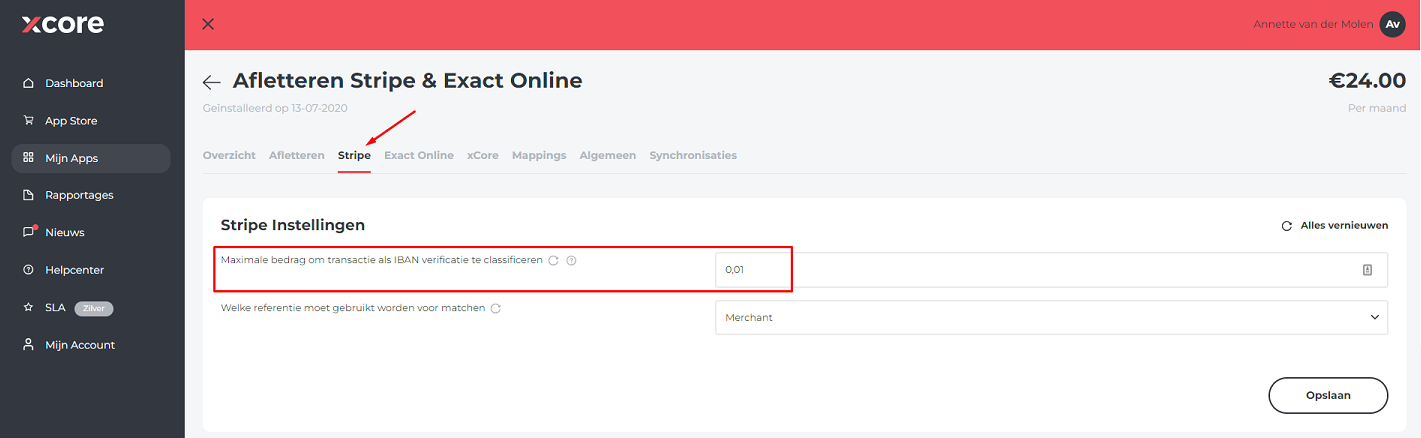Open Mijn Account in sidebar
The image size is (1421, 438).
point(80,345)
